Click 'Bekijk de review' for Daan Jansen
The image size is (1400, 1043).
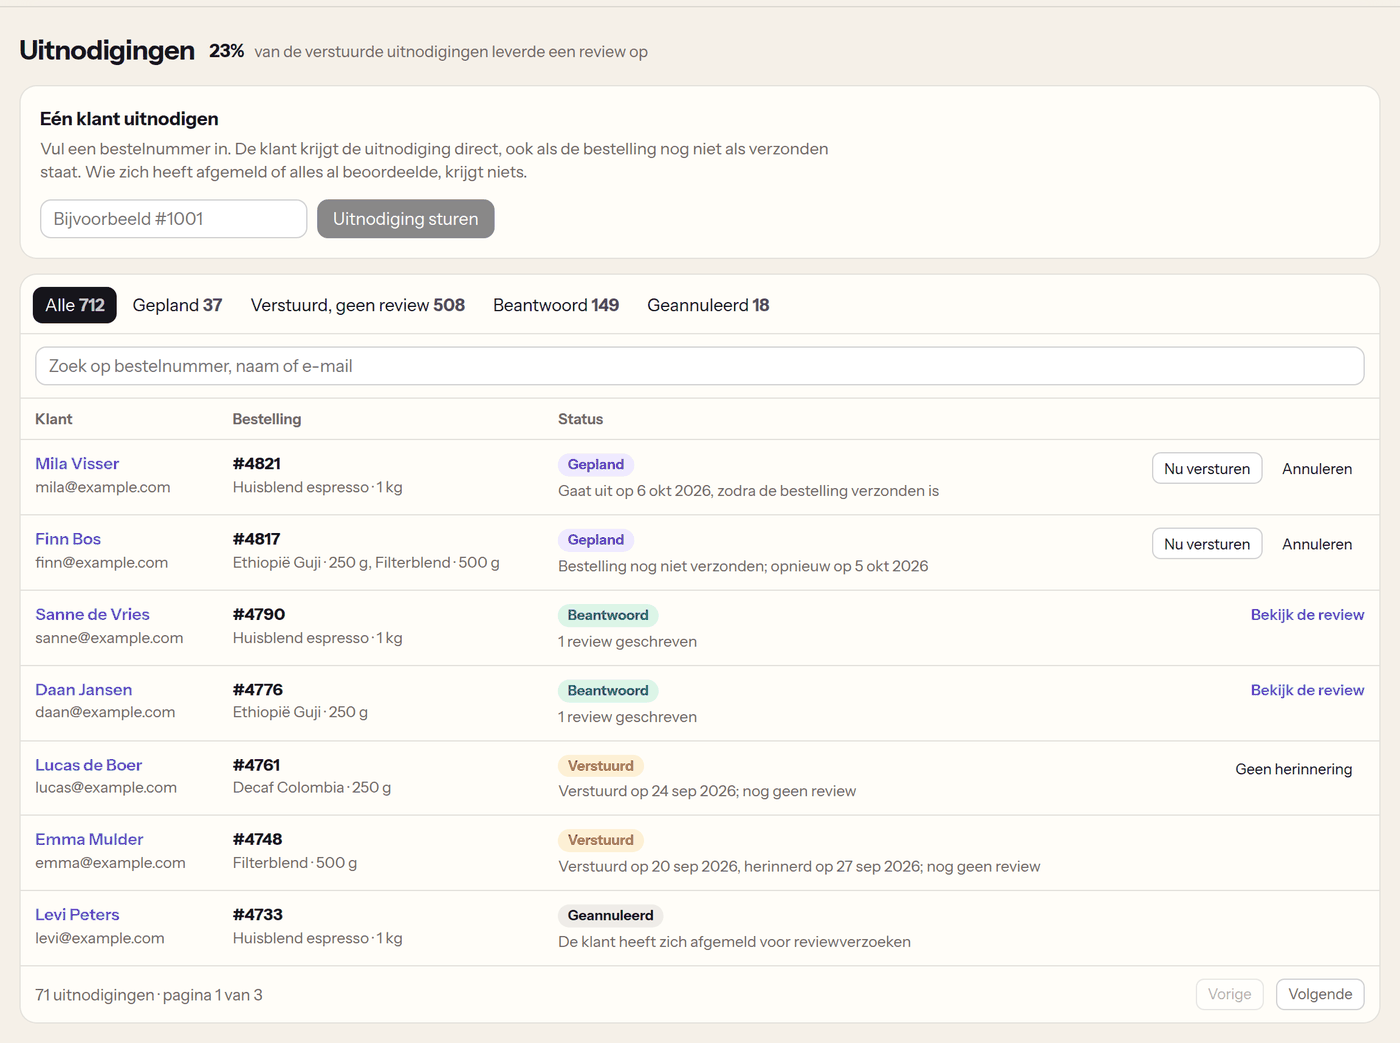pos(1307,690)
